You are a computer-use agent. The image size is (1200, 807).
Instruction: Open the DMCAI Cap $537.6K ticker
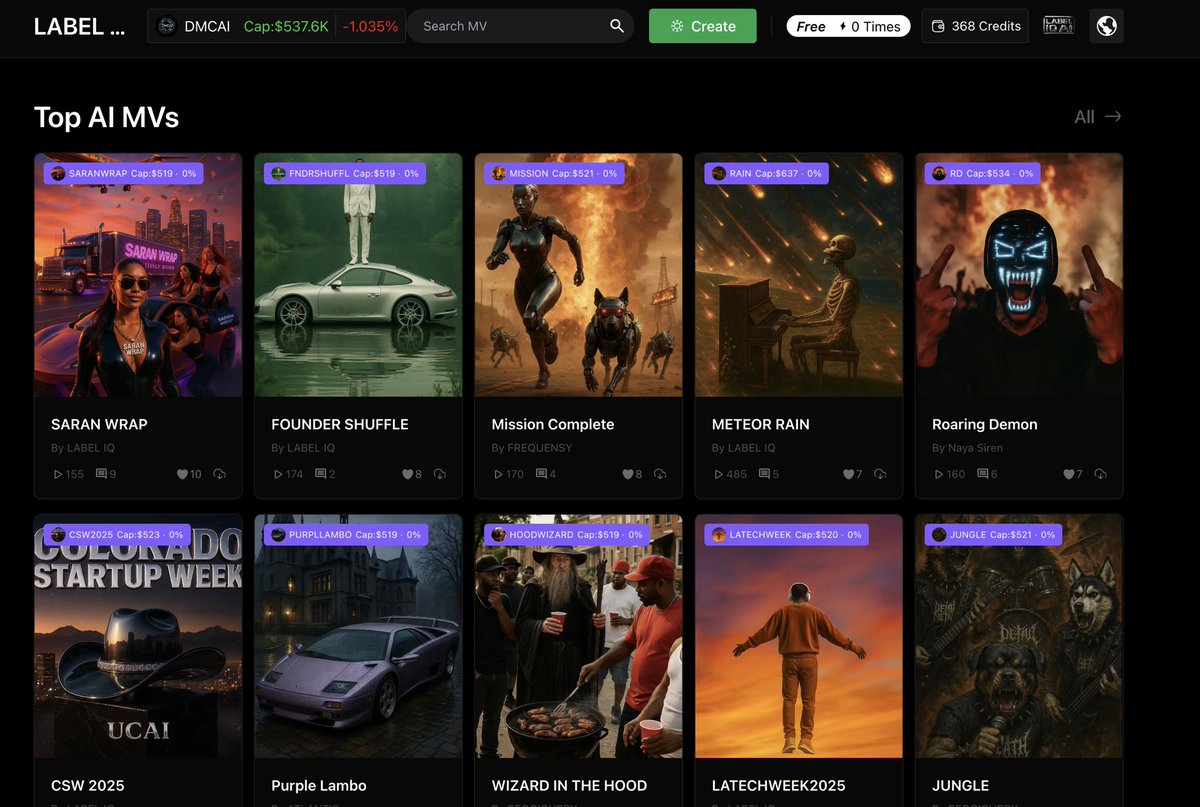point(277,26)
